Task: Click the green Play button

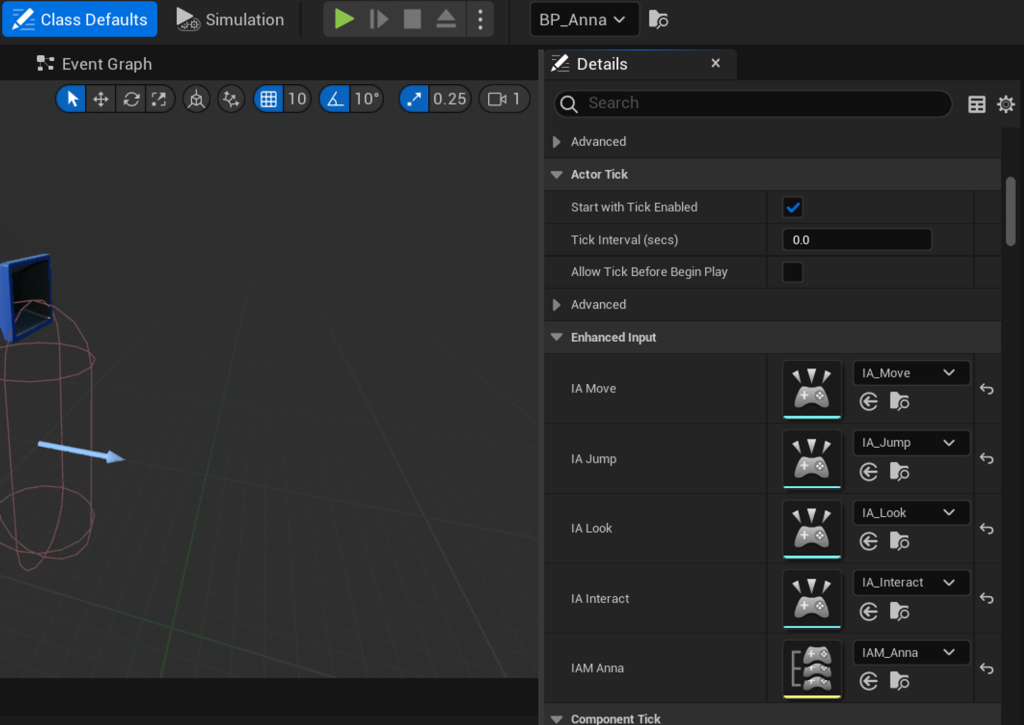Action: coord(344,19)
